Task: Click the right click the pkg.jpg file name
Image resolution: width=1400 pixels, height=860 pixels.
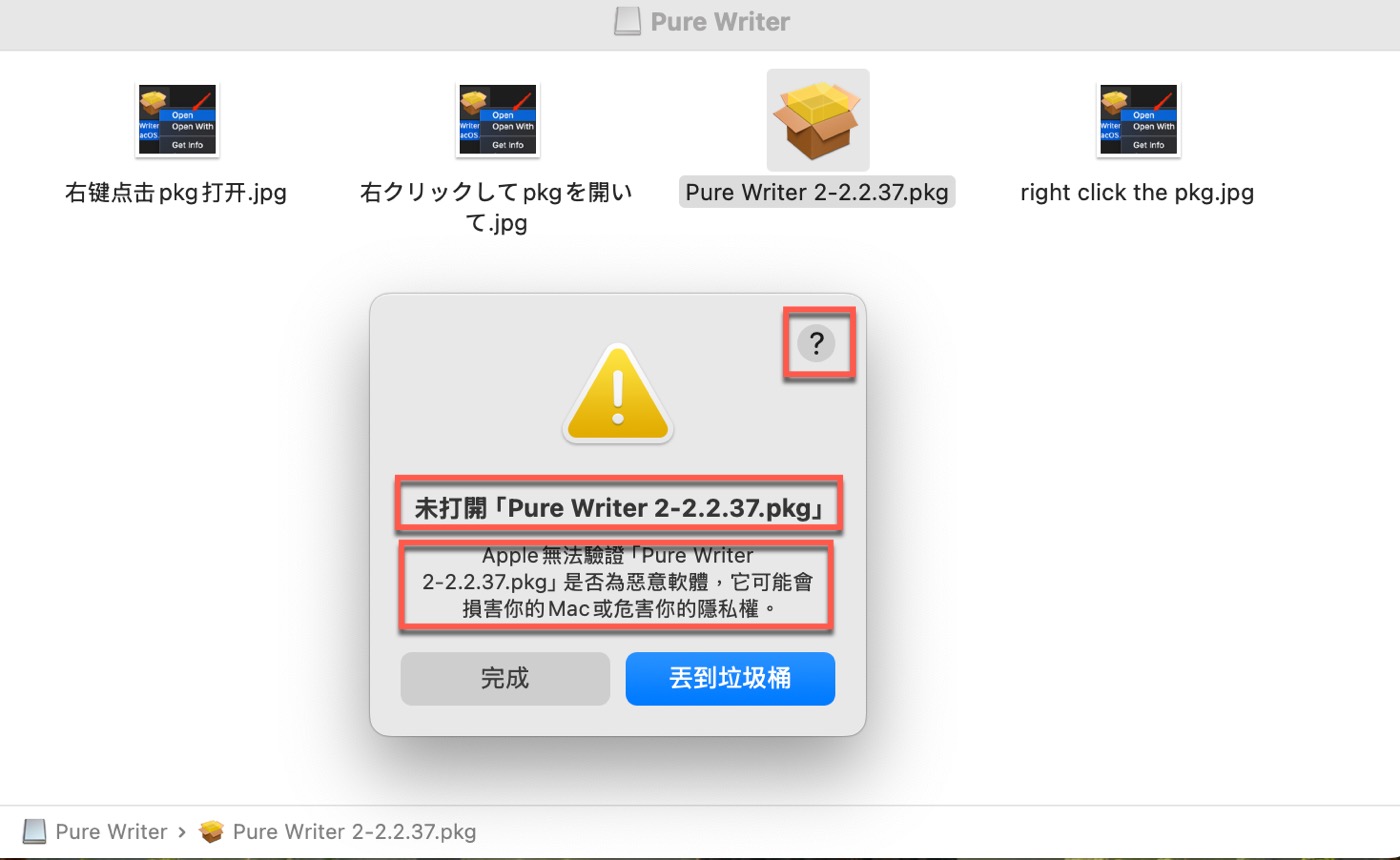Action: click(1137, 192)
